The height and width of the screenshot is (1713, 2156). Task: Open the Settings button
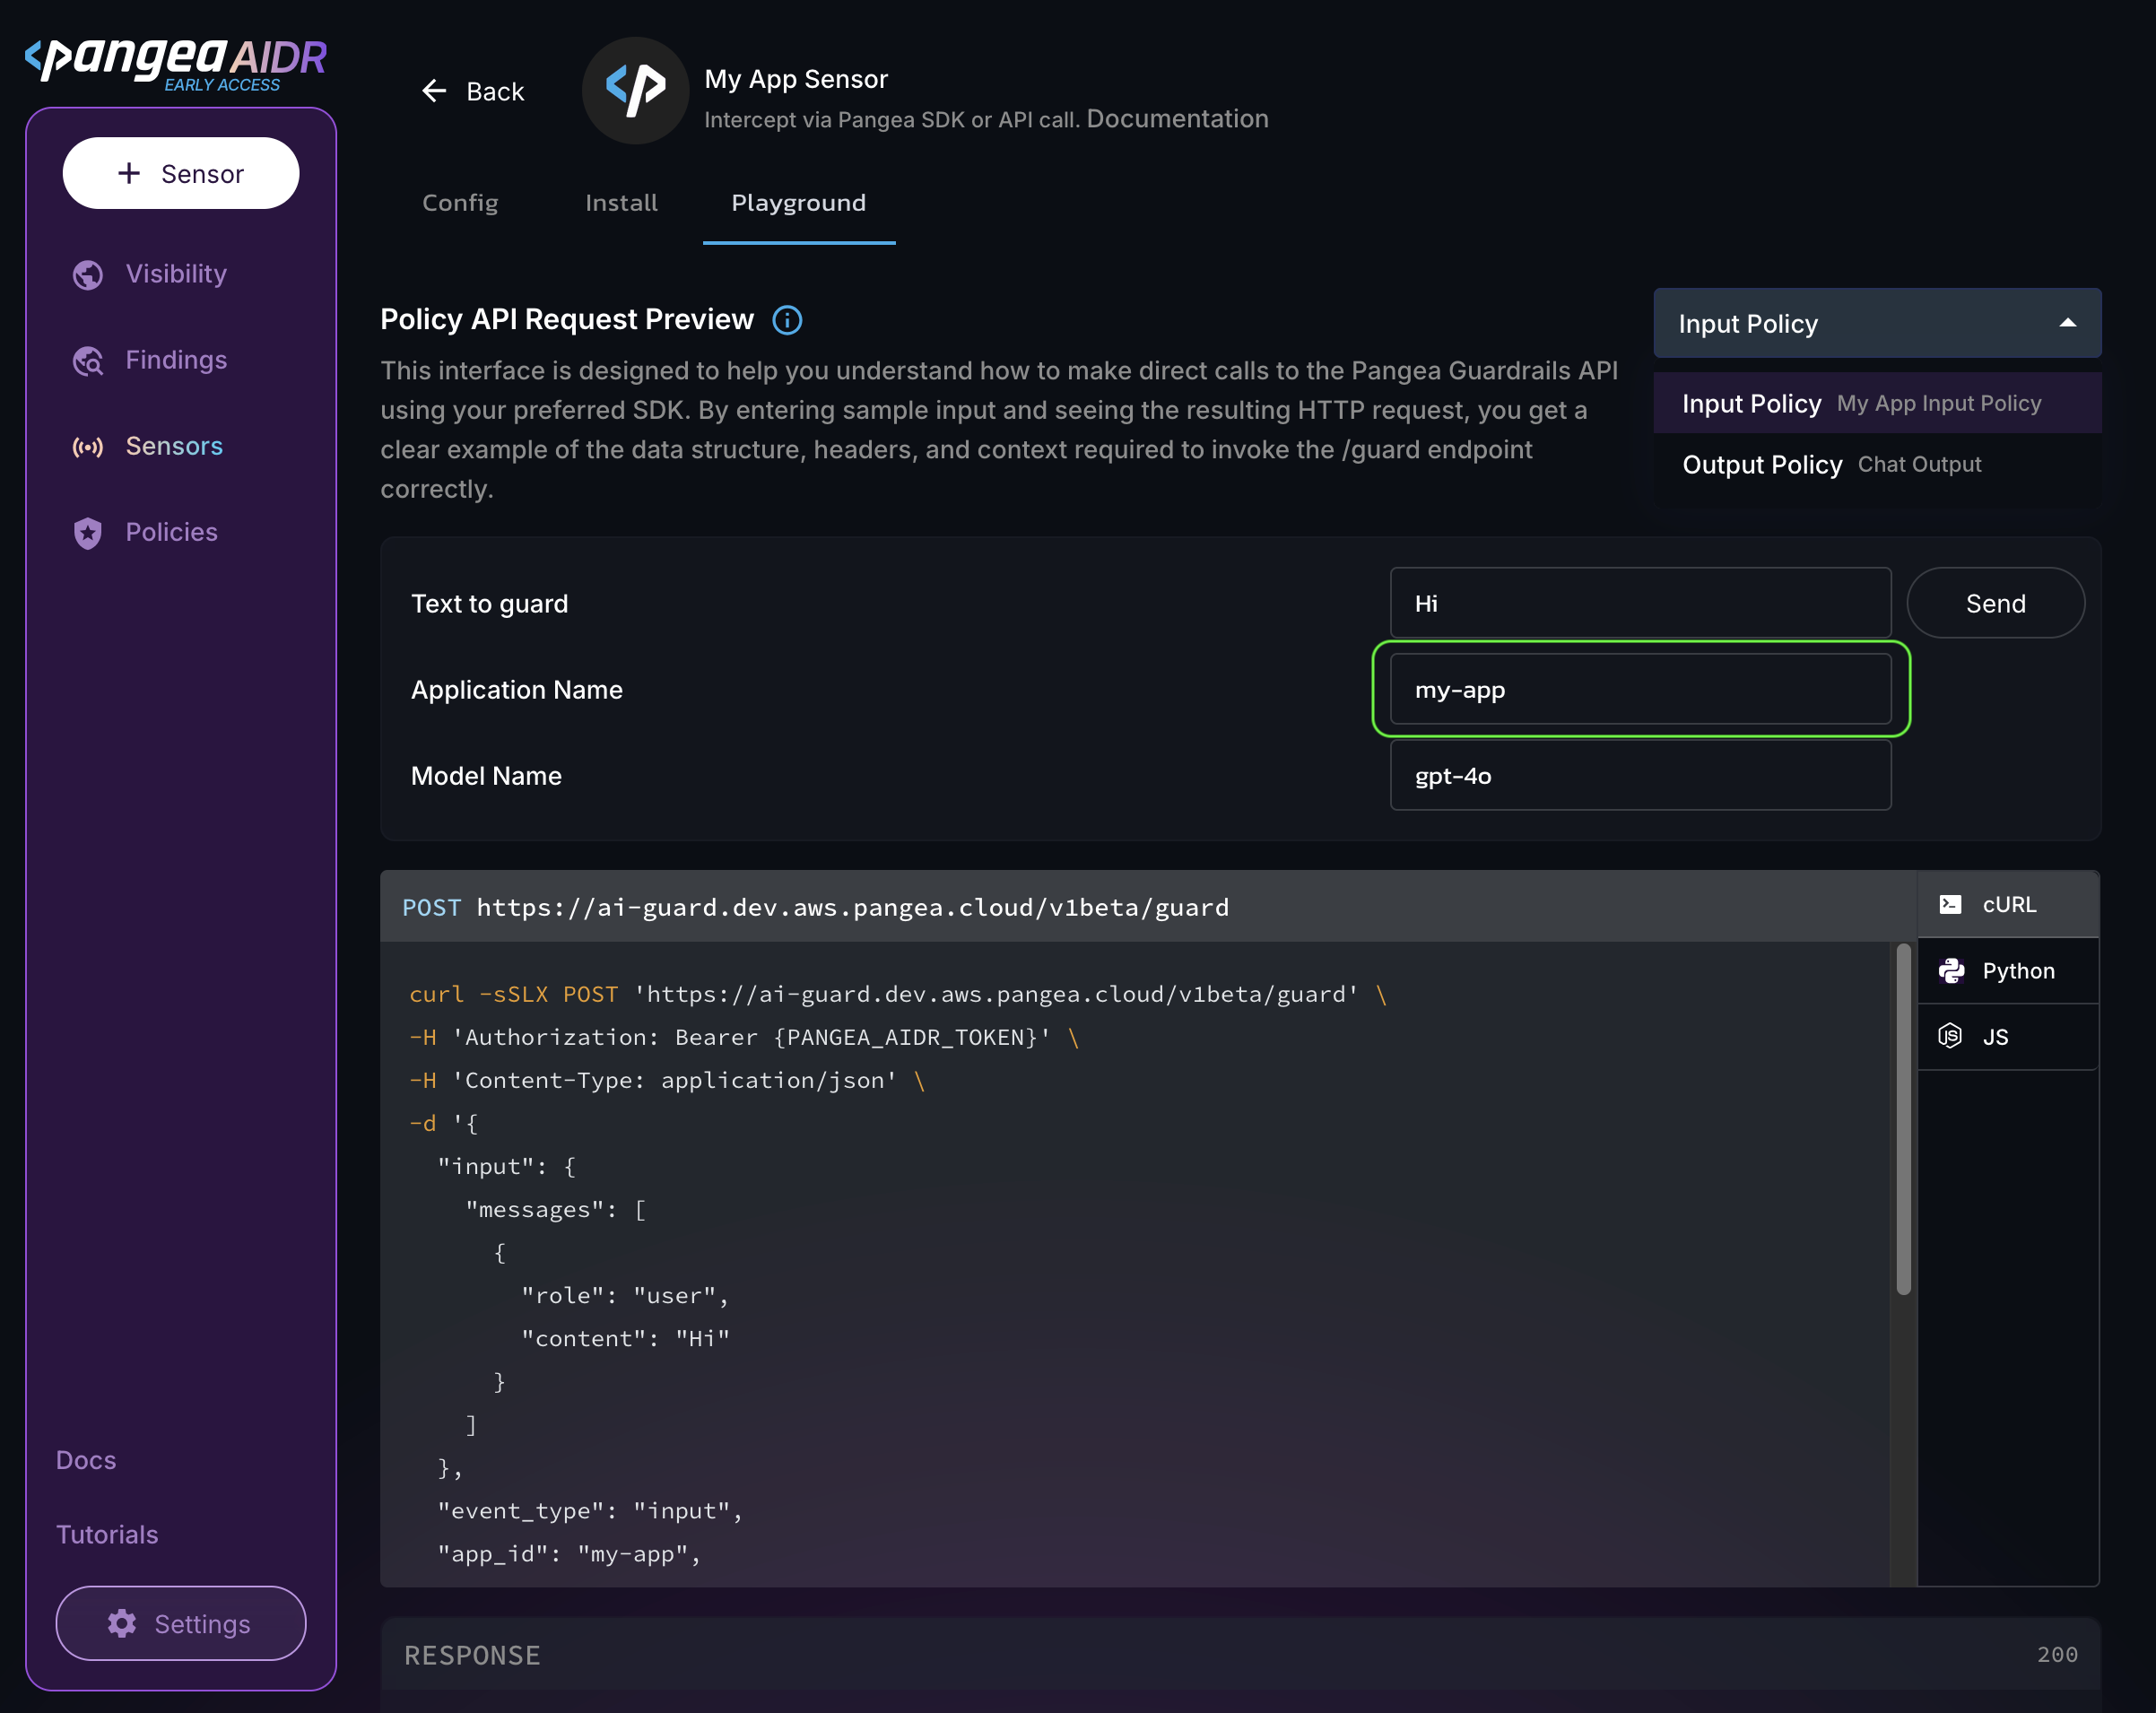(x=181, y=1623)
